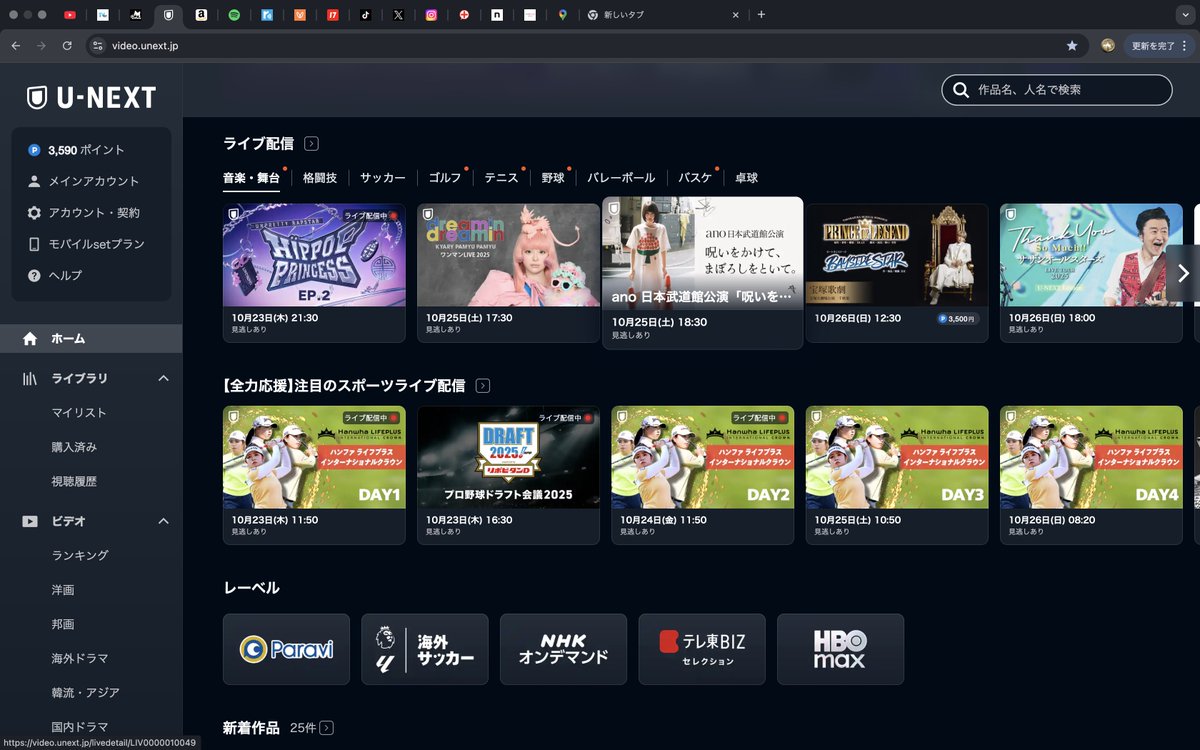The image size is (1200, 750).
Task: Switch to the Amazon browser tab
Action: 201,15
